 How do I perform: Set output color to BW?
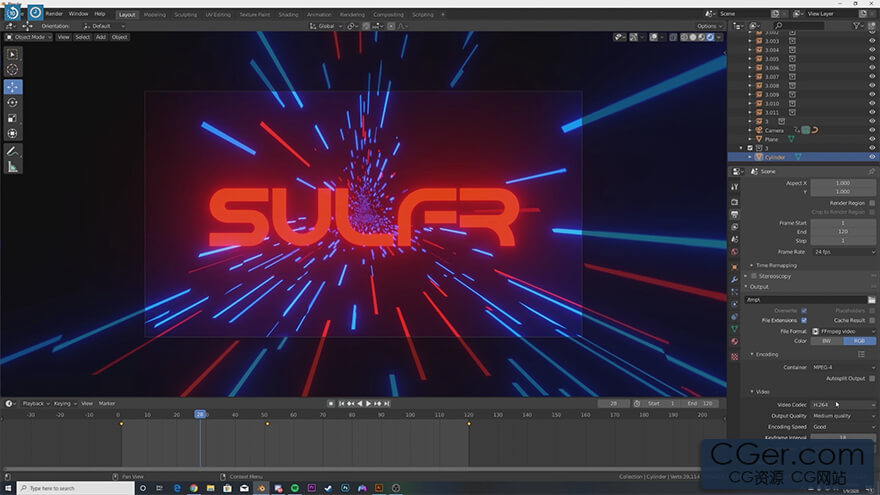(x=827, y=341)
